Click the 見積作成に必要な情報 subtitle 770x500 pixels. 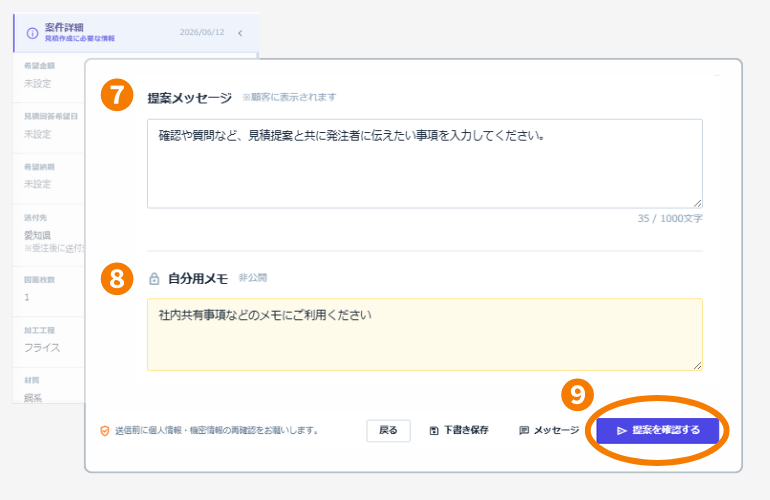tap(80, 38)
